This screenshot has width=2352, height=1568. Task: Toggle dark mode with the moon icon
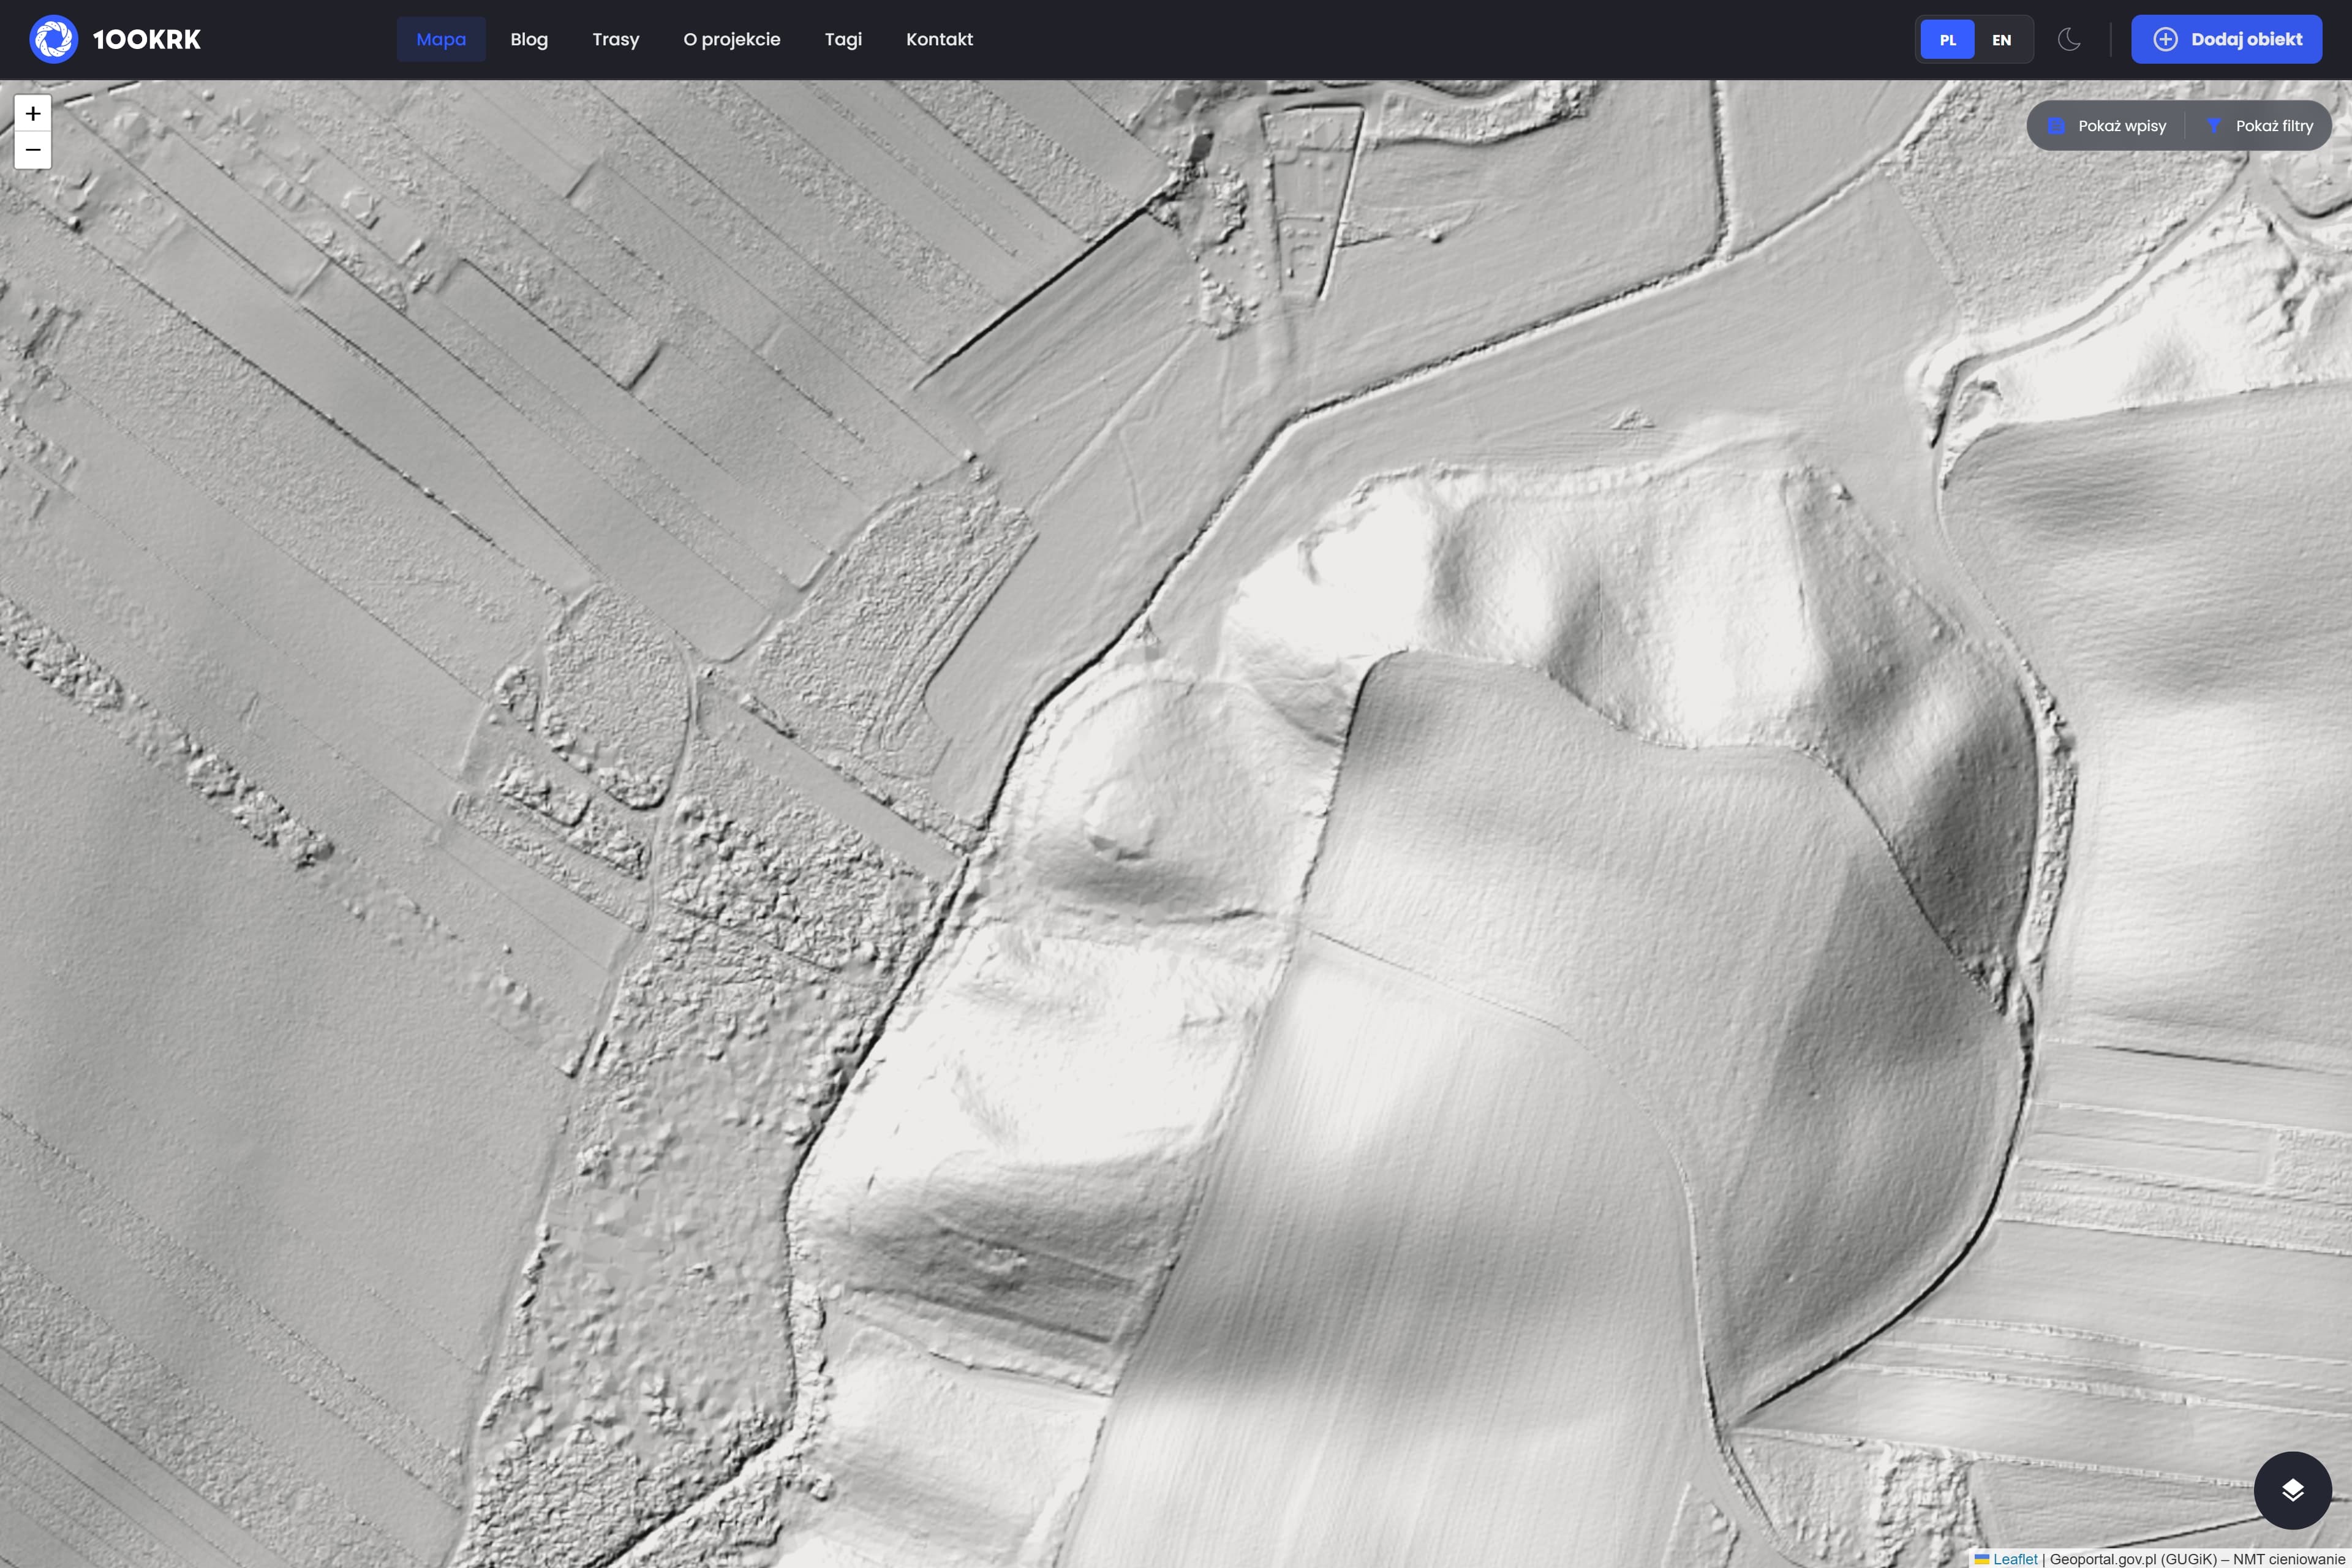[2069, 40]
